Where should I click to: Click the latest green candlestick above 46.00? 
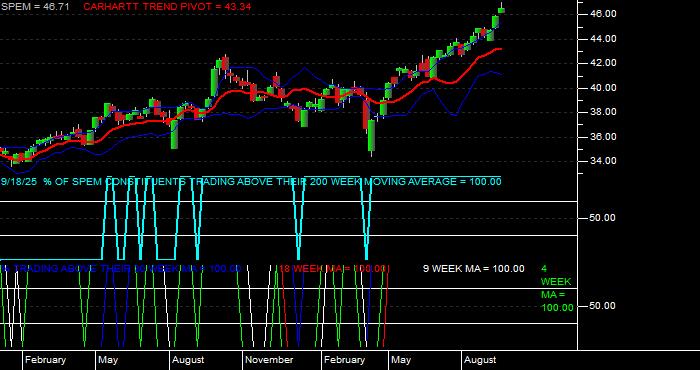pyautogui.click(x=501, y=9)
